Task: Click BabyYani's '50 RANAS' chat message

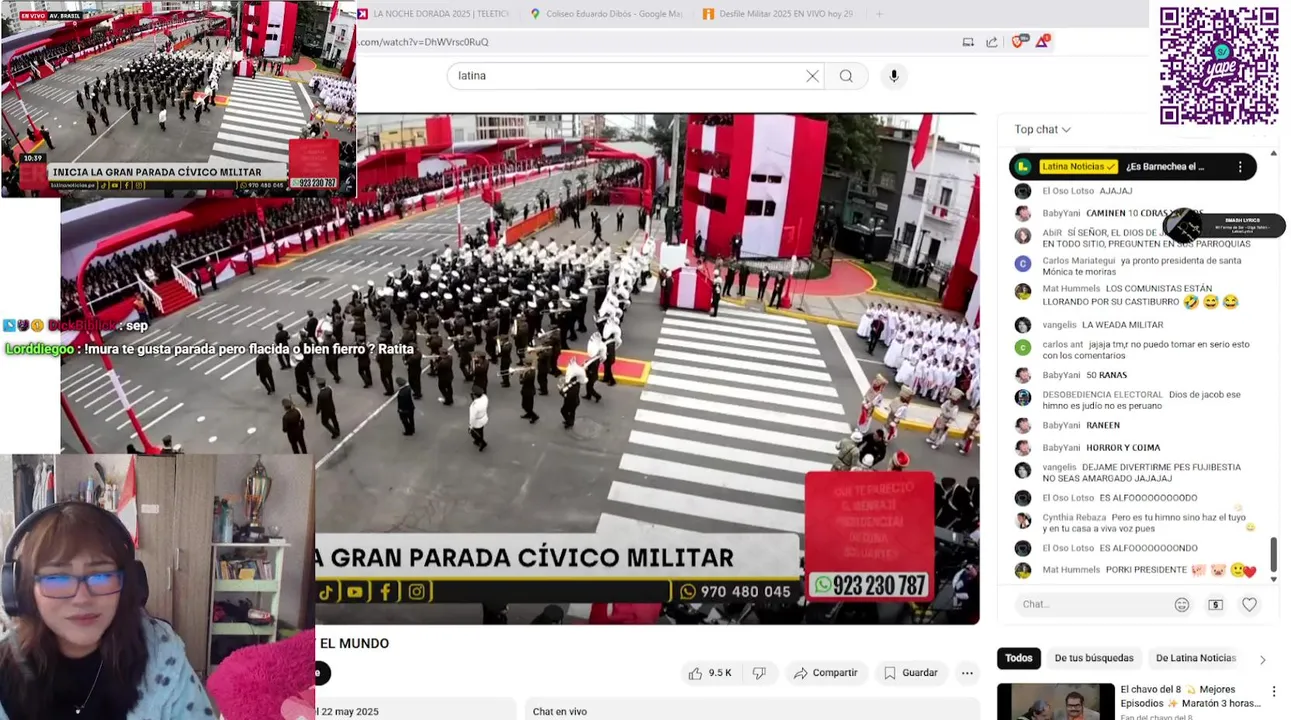Action: click(1084, 375)
